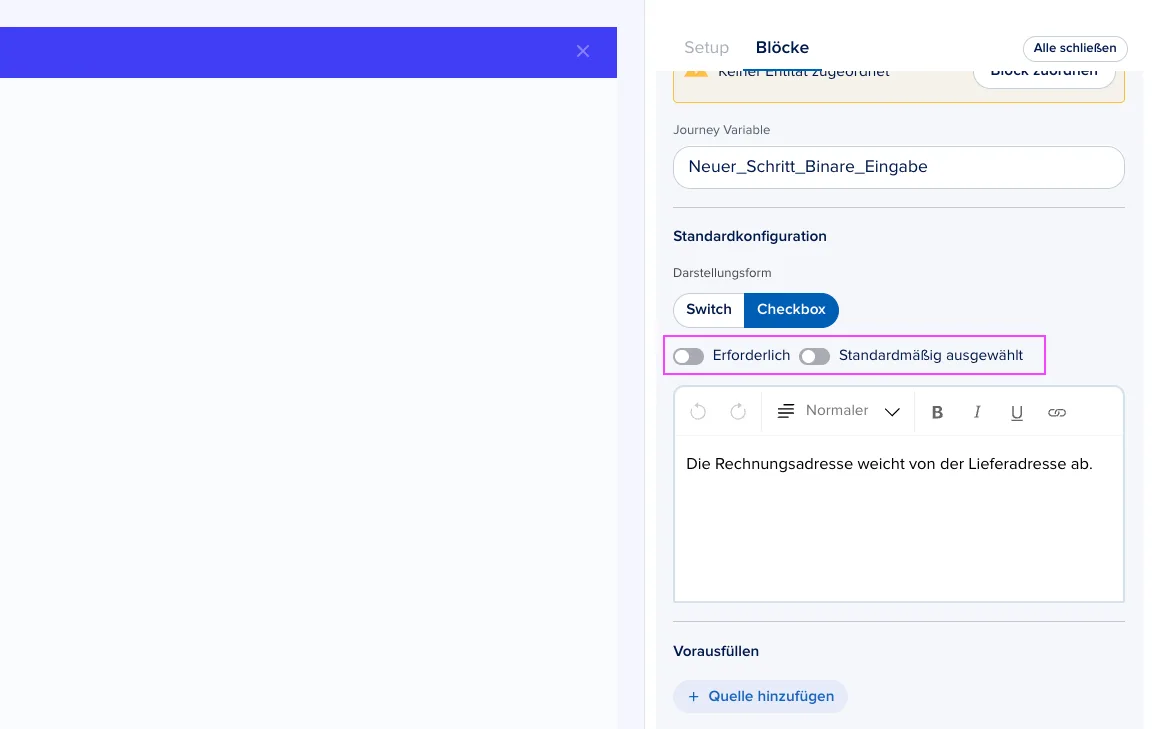Click the Darstellungsform label
1152x729 pixels.
[721, 273]
